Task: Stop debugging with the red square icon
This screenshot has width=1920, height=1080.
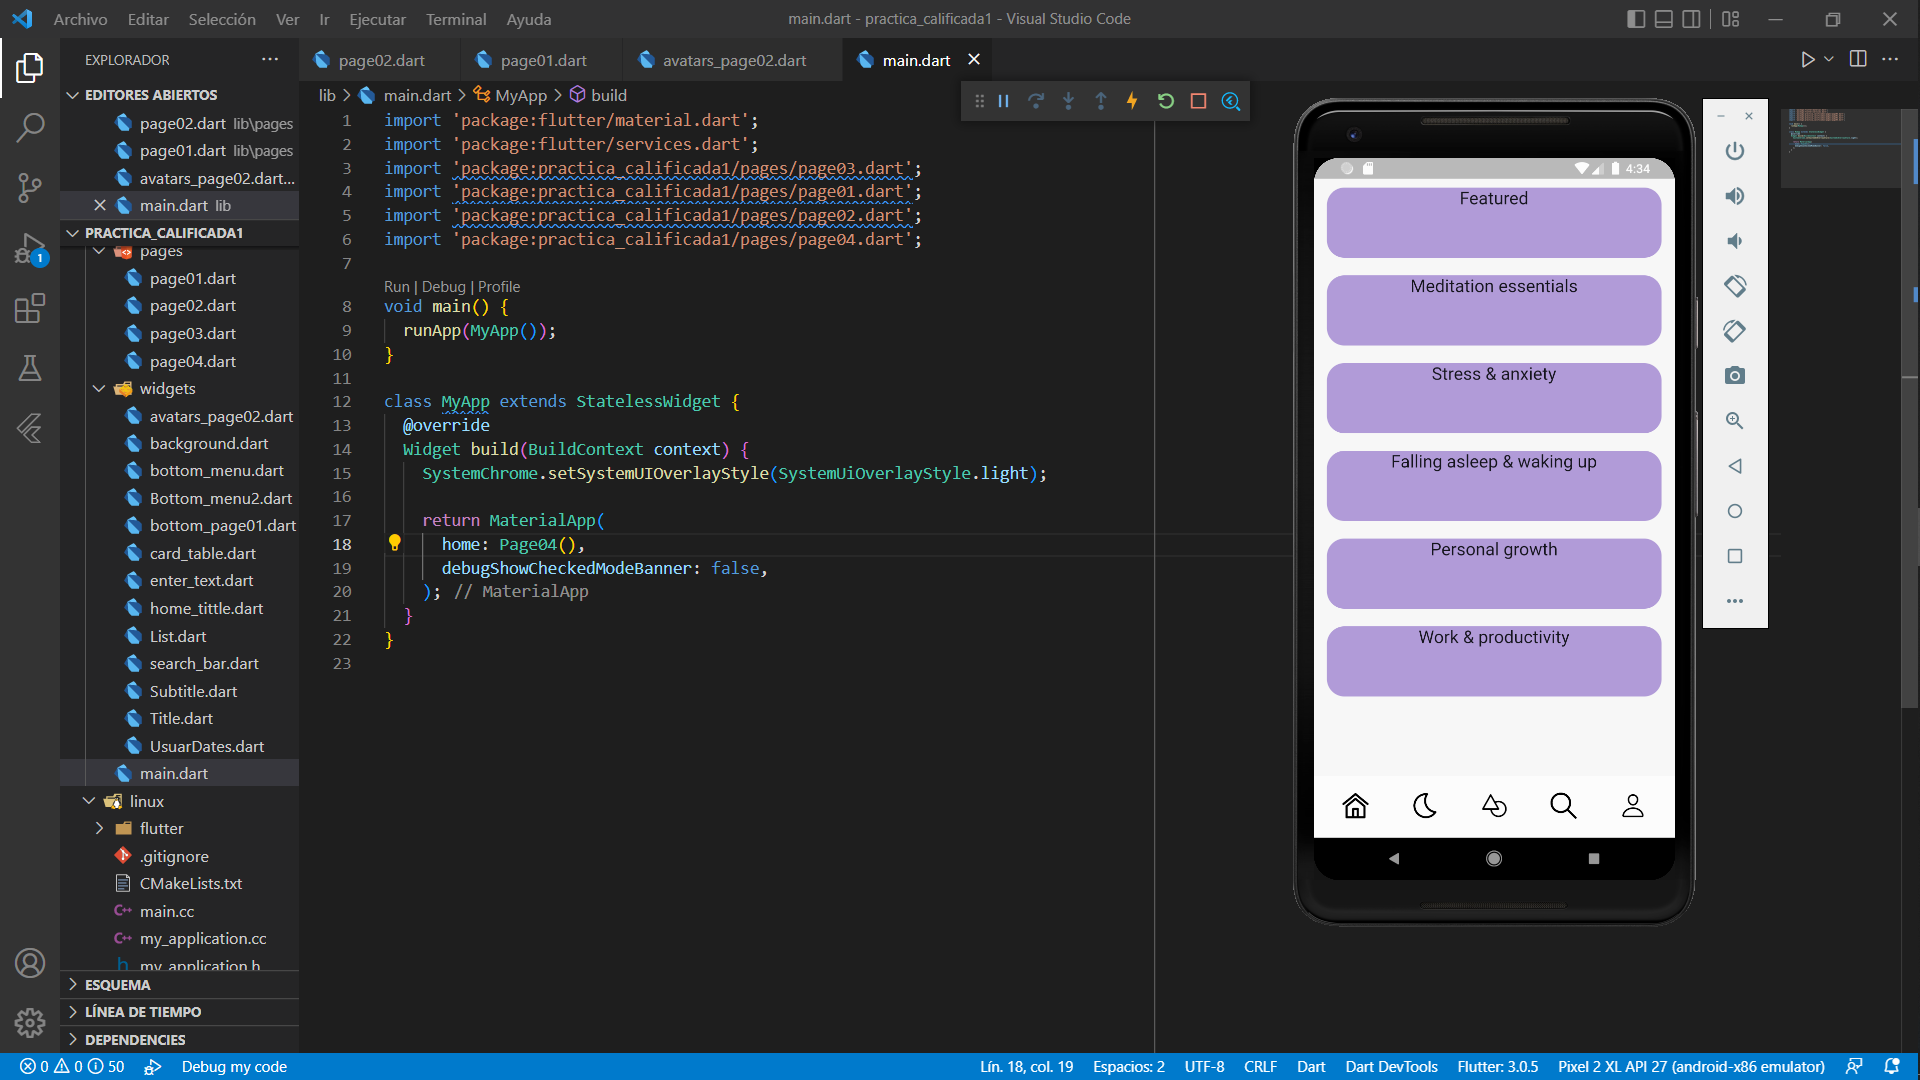Action: point(1199,100)
